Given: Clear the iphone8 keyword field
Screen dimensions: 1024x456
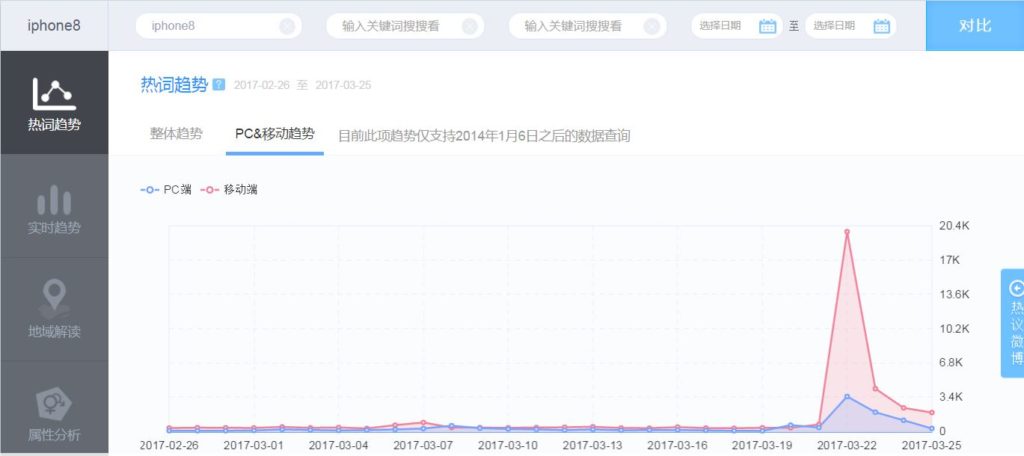Looking at the screenshot, I should 287,27.
